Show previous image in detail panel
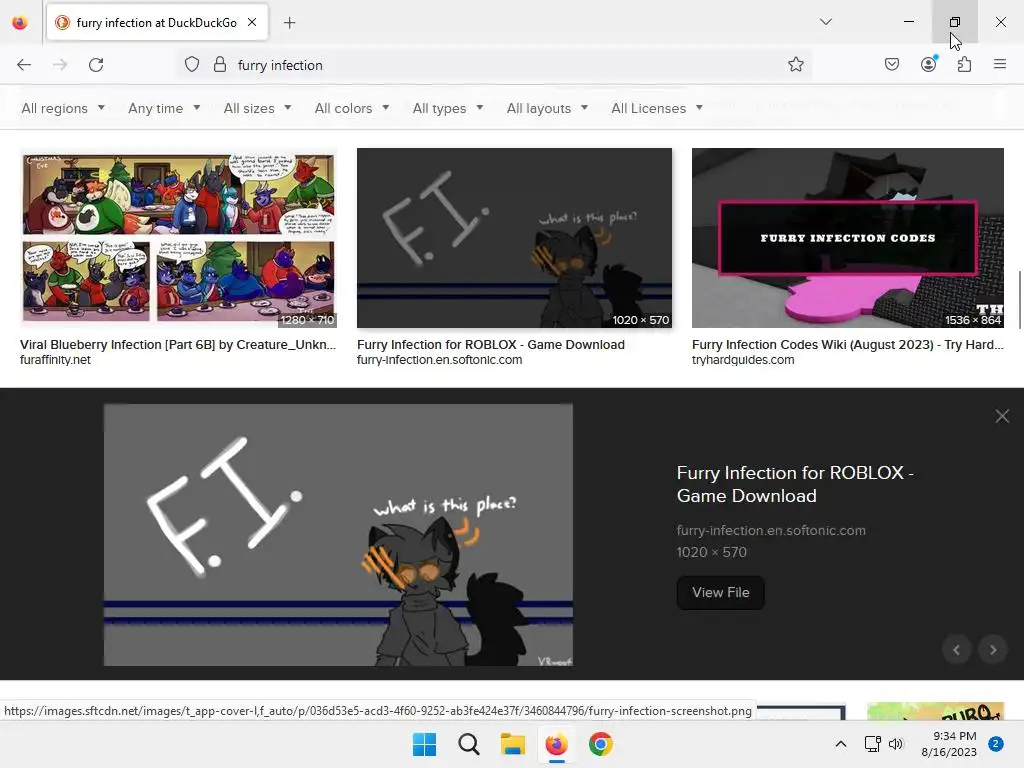Screen dimensions: 1024x768 (x=956, y=650)
